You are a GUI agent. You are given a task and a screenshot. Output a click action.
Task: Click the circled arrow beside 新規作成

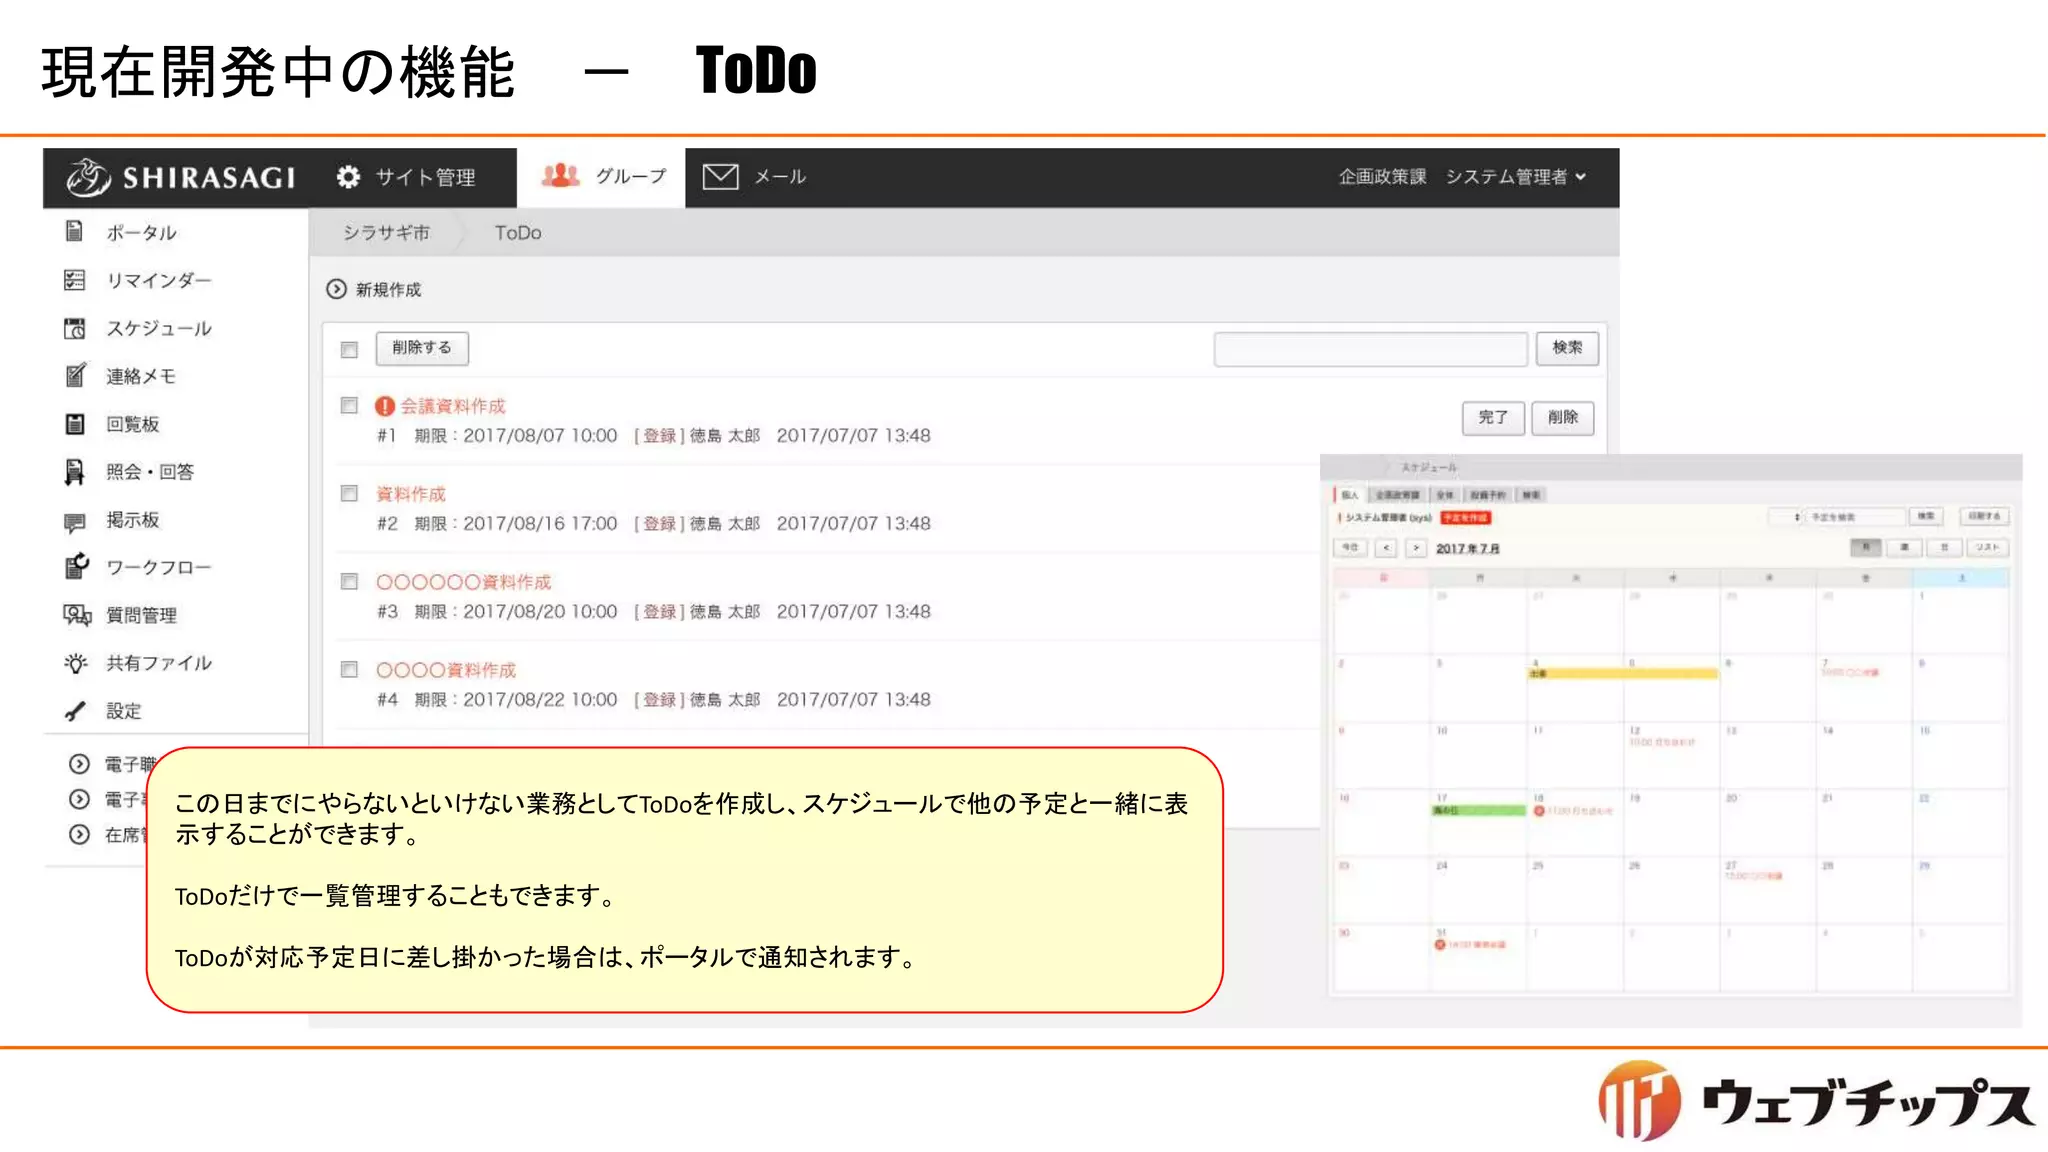(x=337, y=289)
